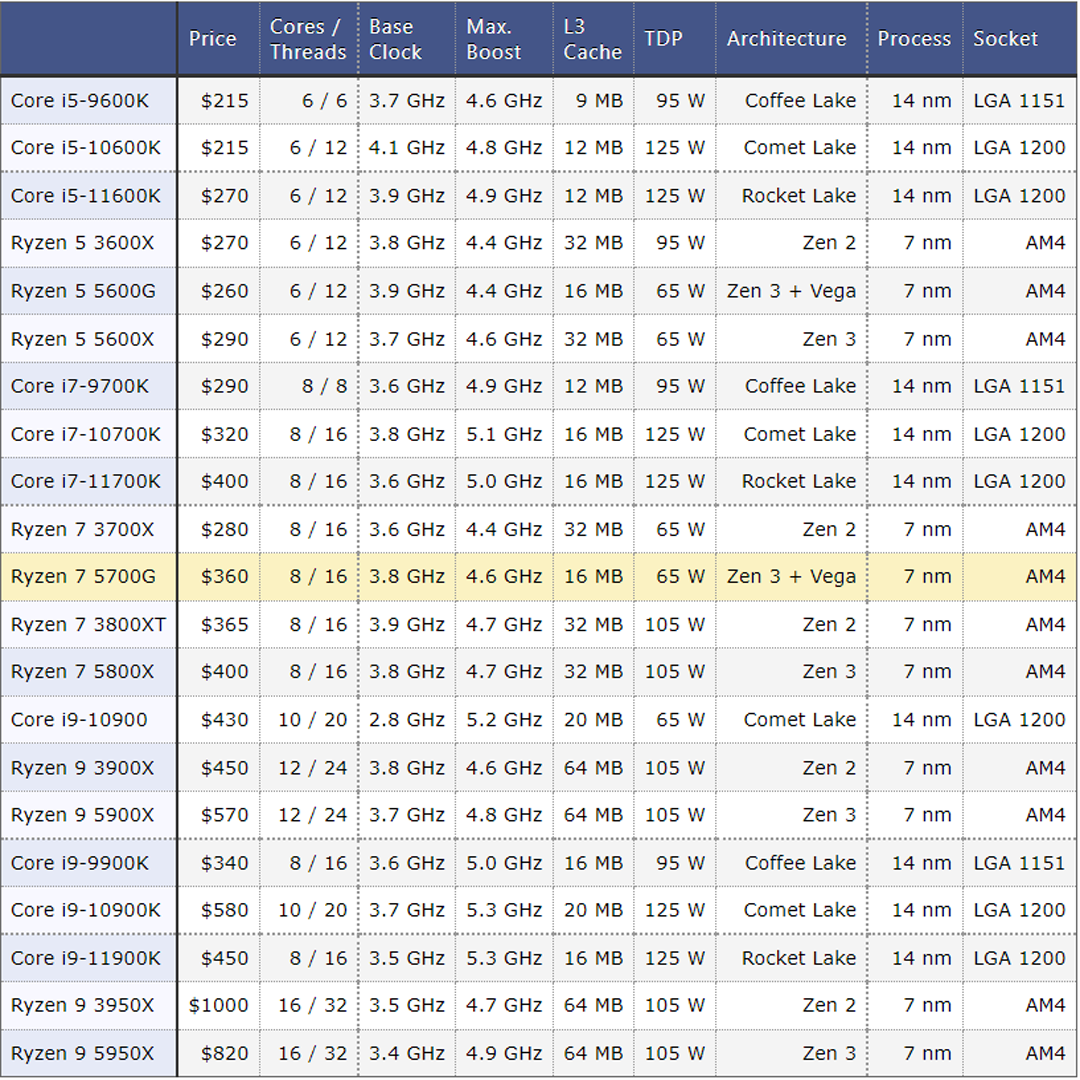Open the Ryzen 9 5950X entry
1080x1080 pixels.
(83, 1054)
